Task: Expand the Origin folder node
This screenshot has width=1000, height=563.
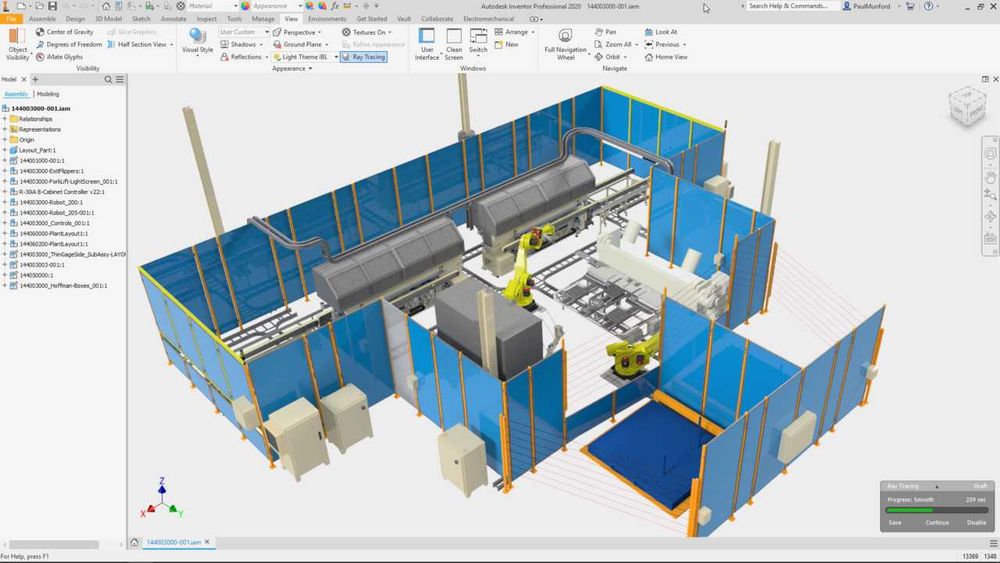Action: [x=5, y=140]
